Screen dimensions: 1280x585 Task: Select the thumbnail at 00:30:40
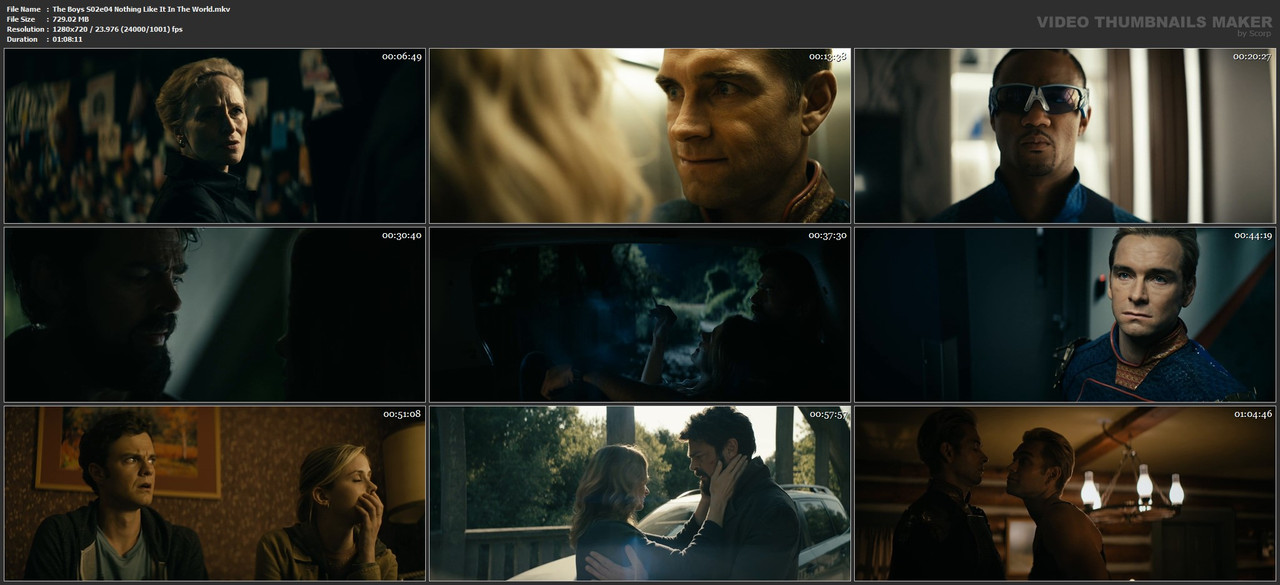[x=215, y=314]
